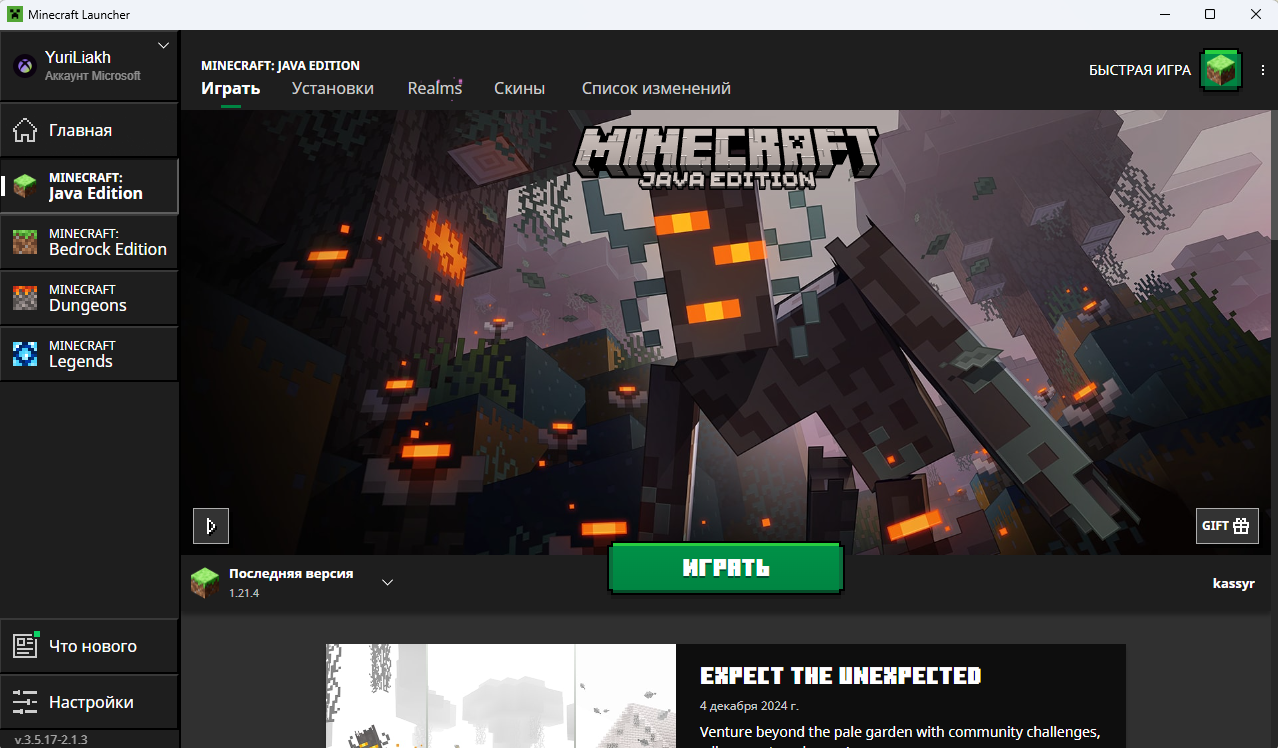Click the Minecraft Launcher creeper title icon
This screenshot has height=748, width=1278.
point(15,15)
